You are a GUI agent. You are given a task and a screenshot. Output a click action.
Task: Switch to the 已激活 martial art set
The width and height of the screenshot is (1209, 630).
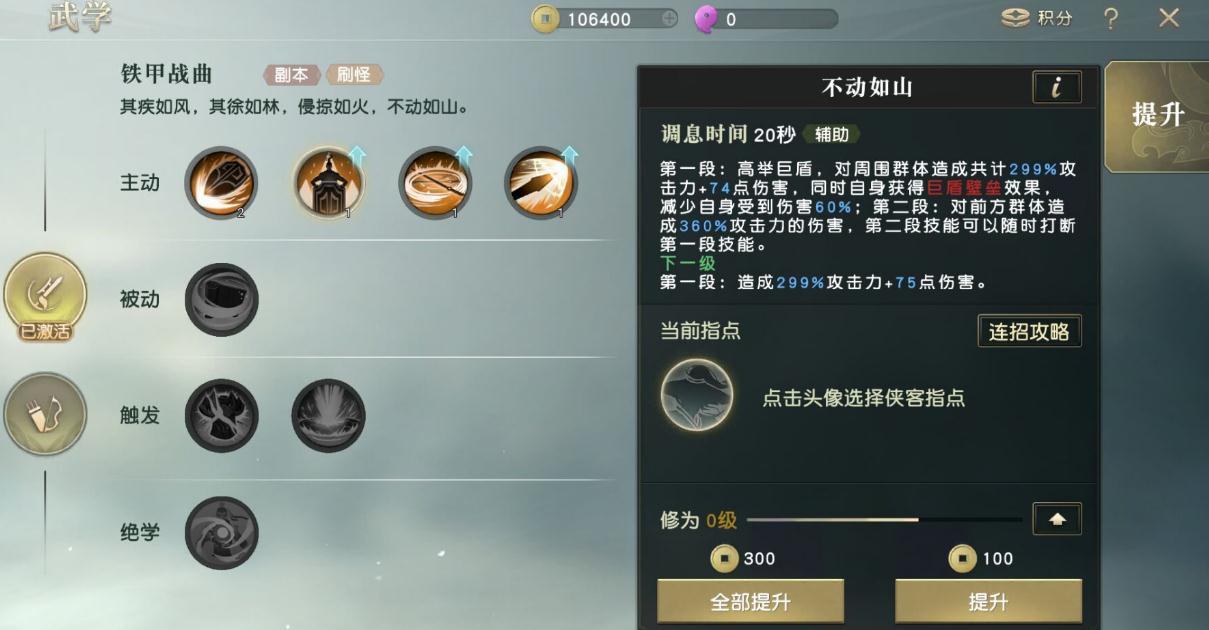coord(45,299)
